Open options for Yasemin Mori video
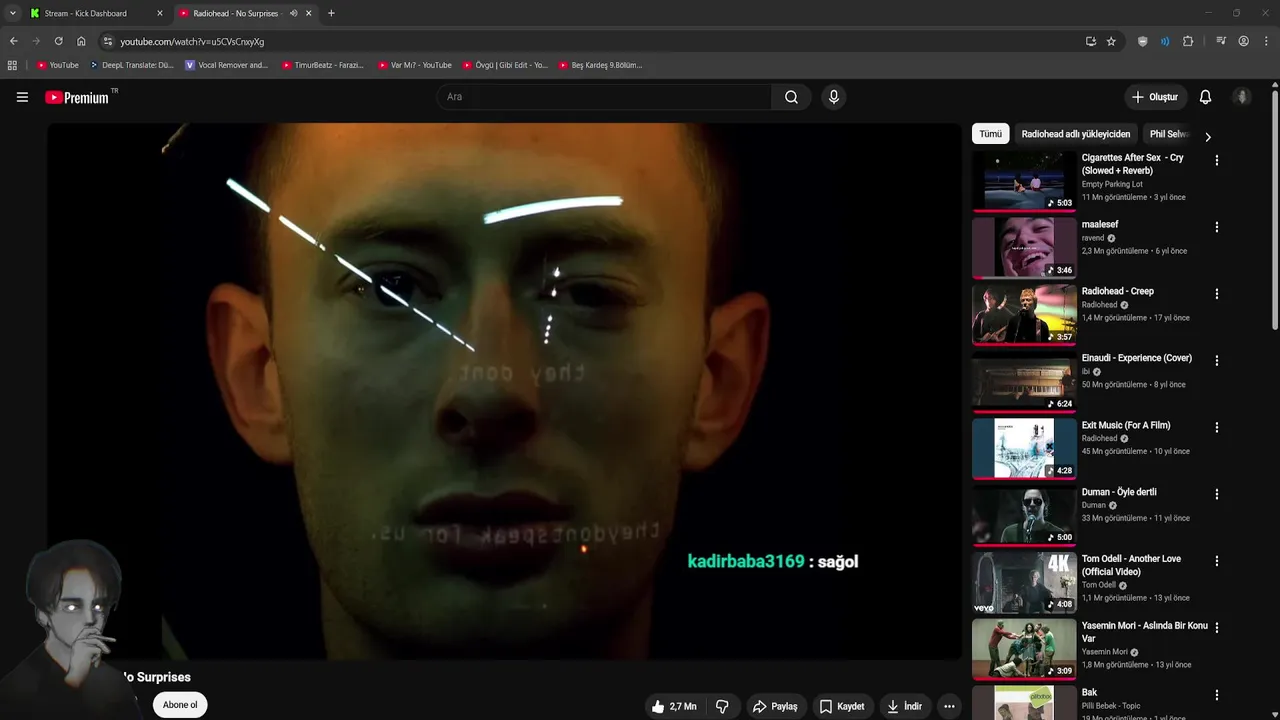Image resolution: width=1280 pixels, height=720 pixels. (x=1216, y=628)
